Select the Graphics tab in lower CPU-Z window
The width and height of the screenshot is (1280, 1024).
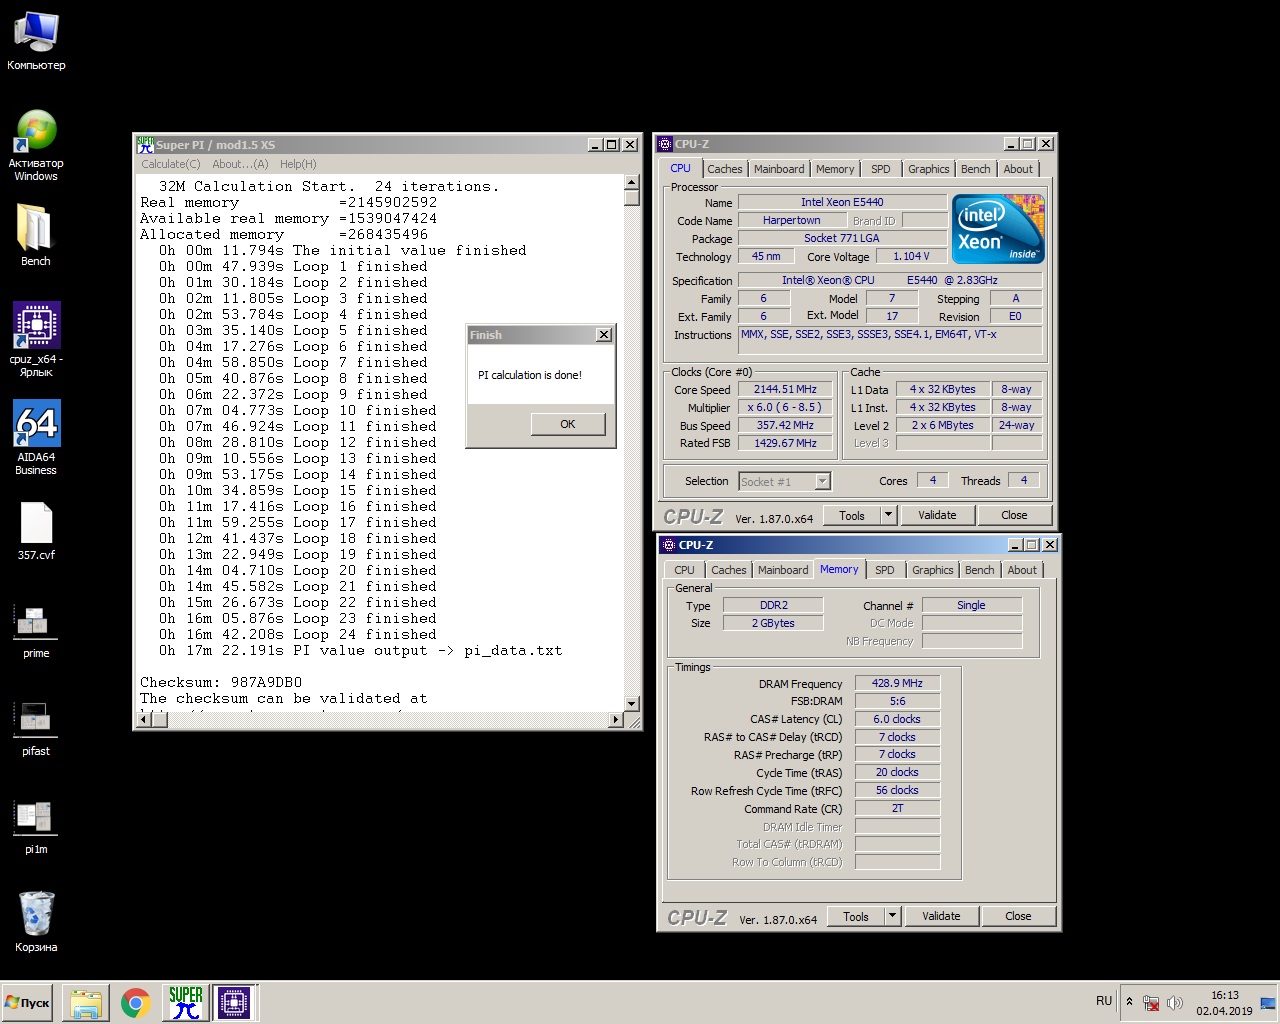tap(933, 570)
